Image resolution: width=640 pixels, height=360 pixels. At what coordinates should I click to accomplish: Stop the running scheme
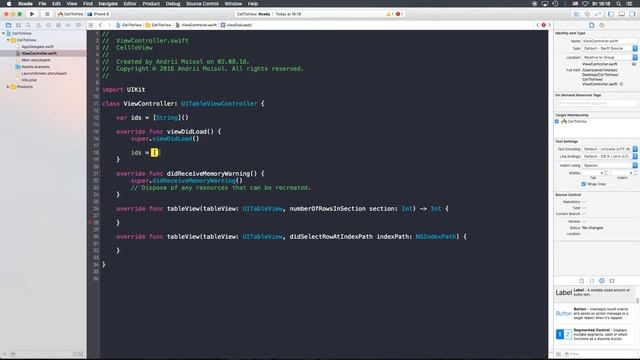click(47, 14)
